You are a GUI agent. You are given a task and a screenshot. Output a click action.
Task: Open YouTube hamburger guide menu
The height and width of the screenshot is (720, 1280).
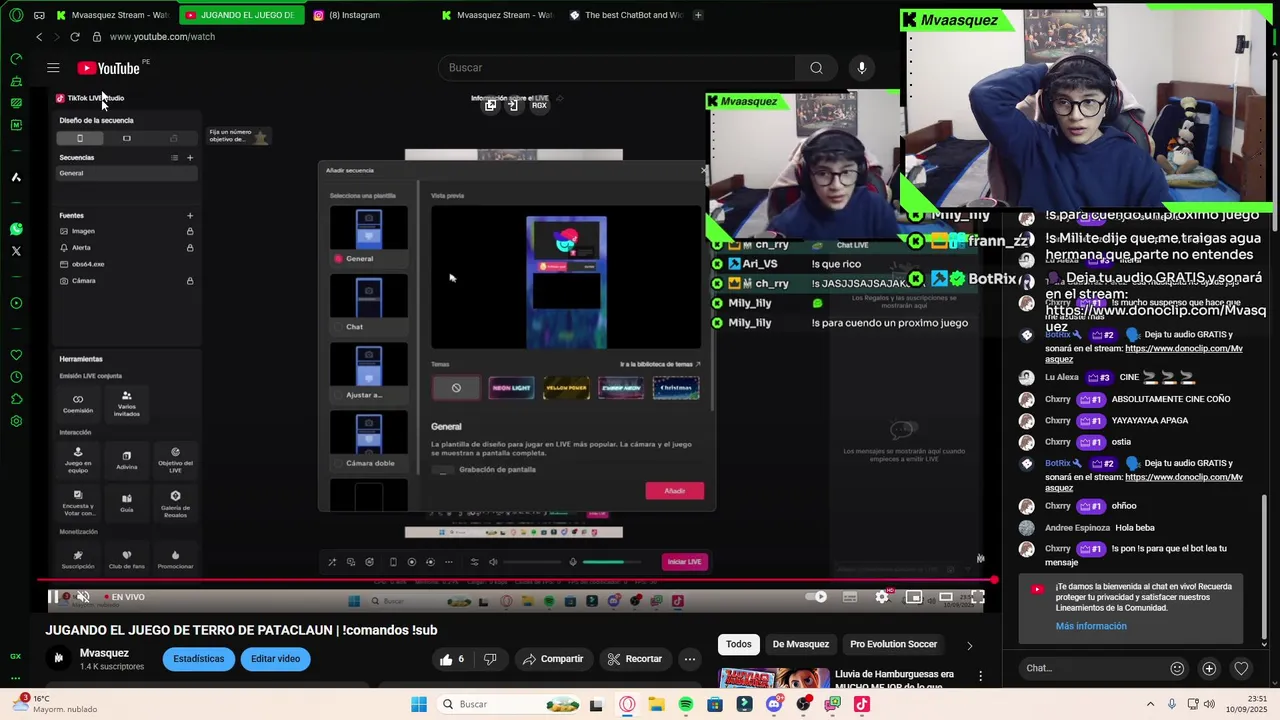tap(53, 68)
